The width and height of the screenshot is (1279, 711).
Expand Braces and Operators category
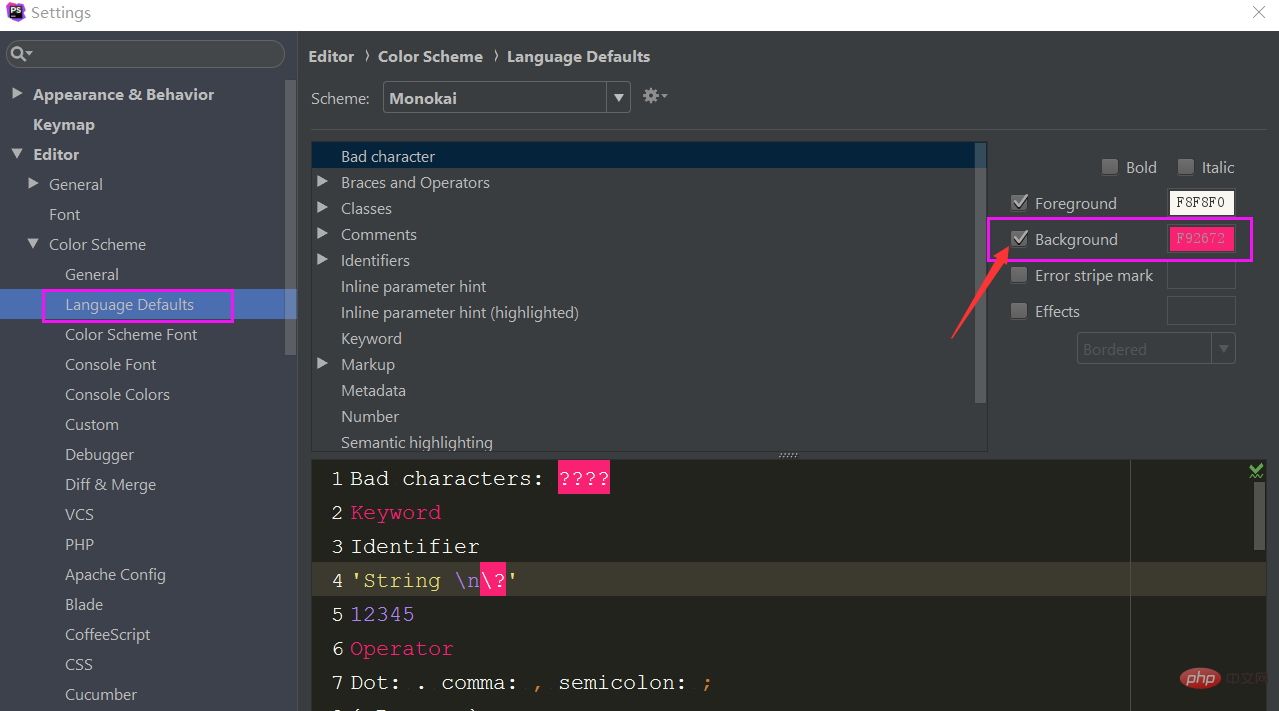pyautogui.click(x=323, y=182)
